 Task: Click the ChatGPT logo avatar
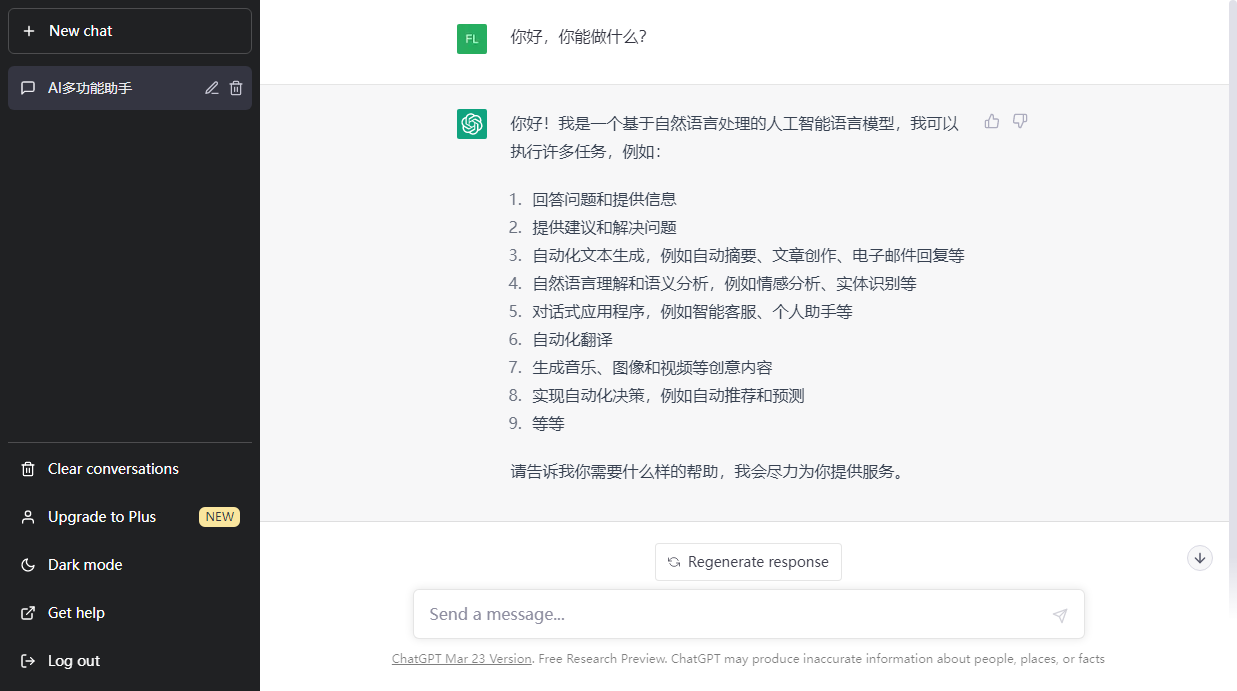click(x=472, y=124)
